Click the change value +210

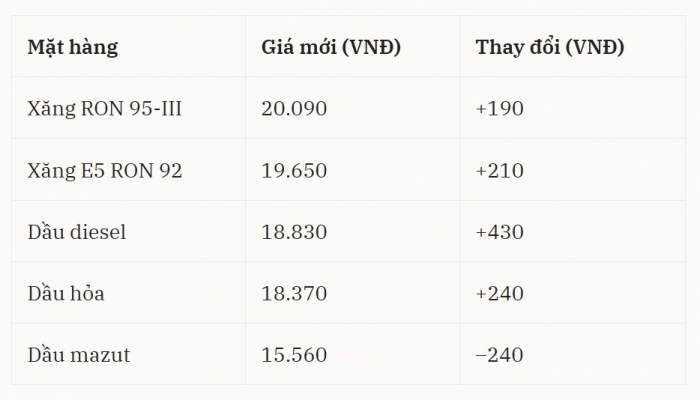(x=500, y=171)
